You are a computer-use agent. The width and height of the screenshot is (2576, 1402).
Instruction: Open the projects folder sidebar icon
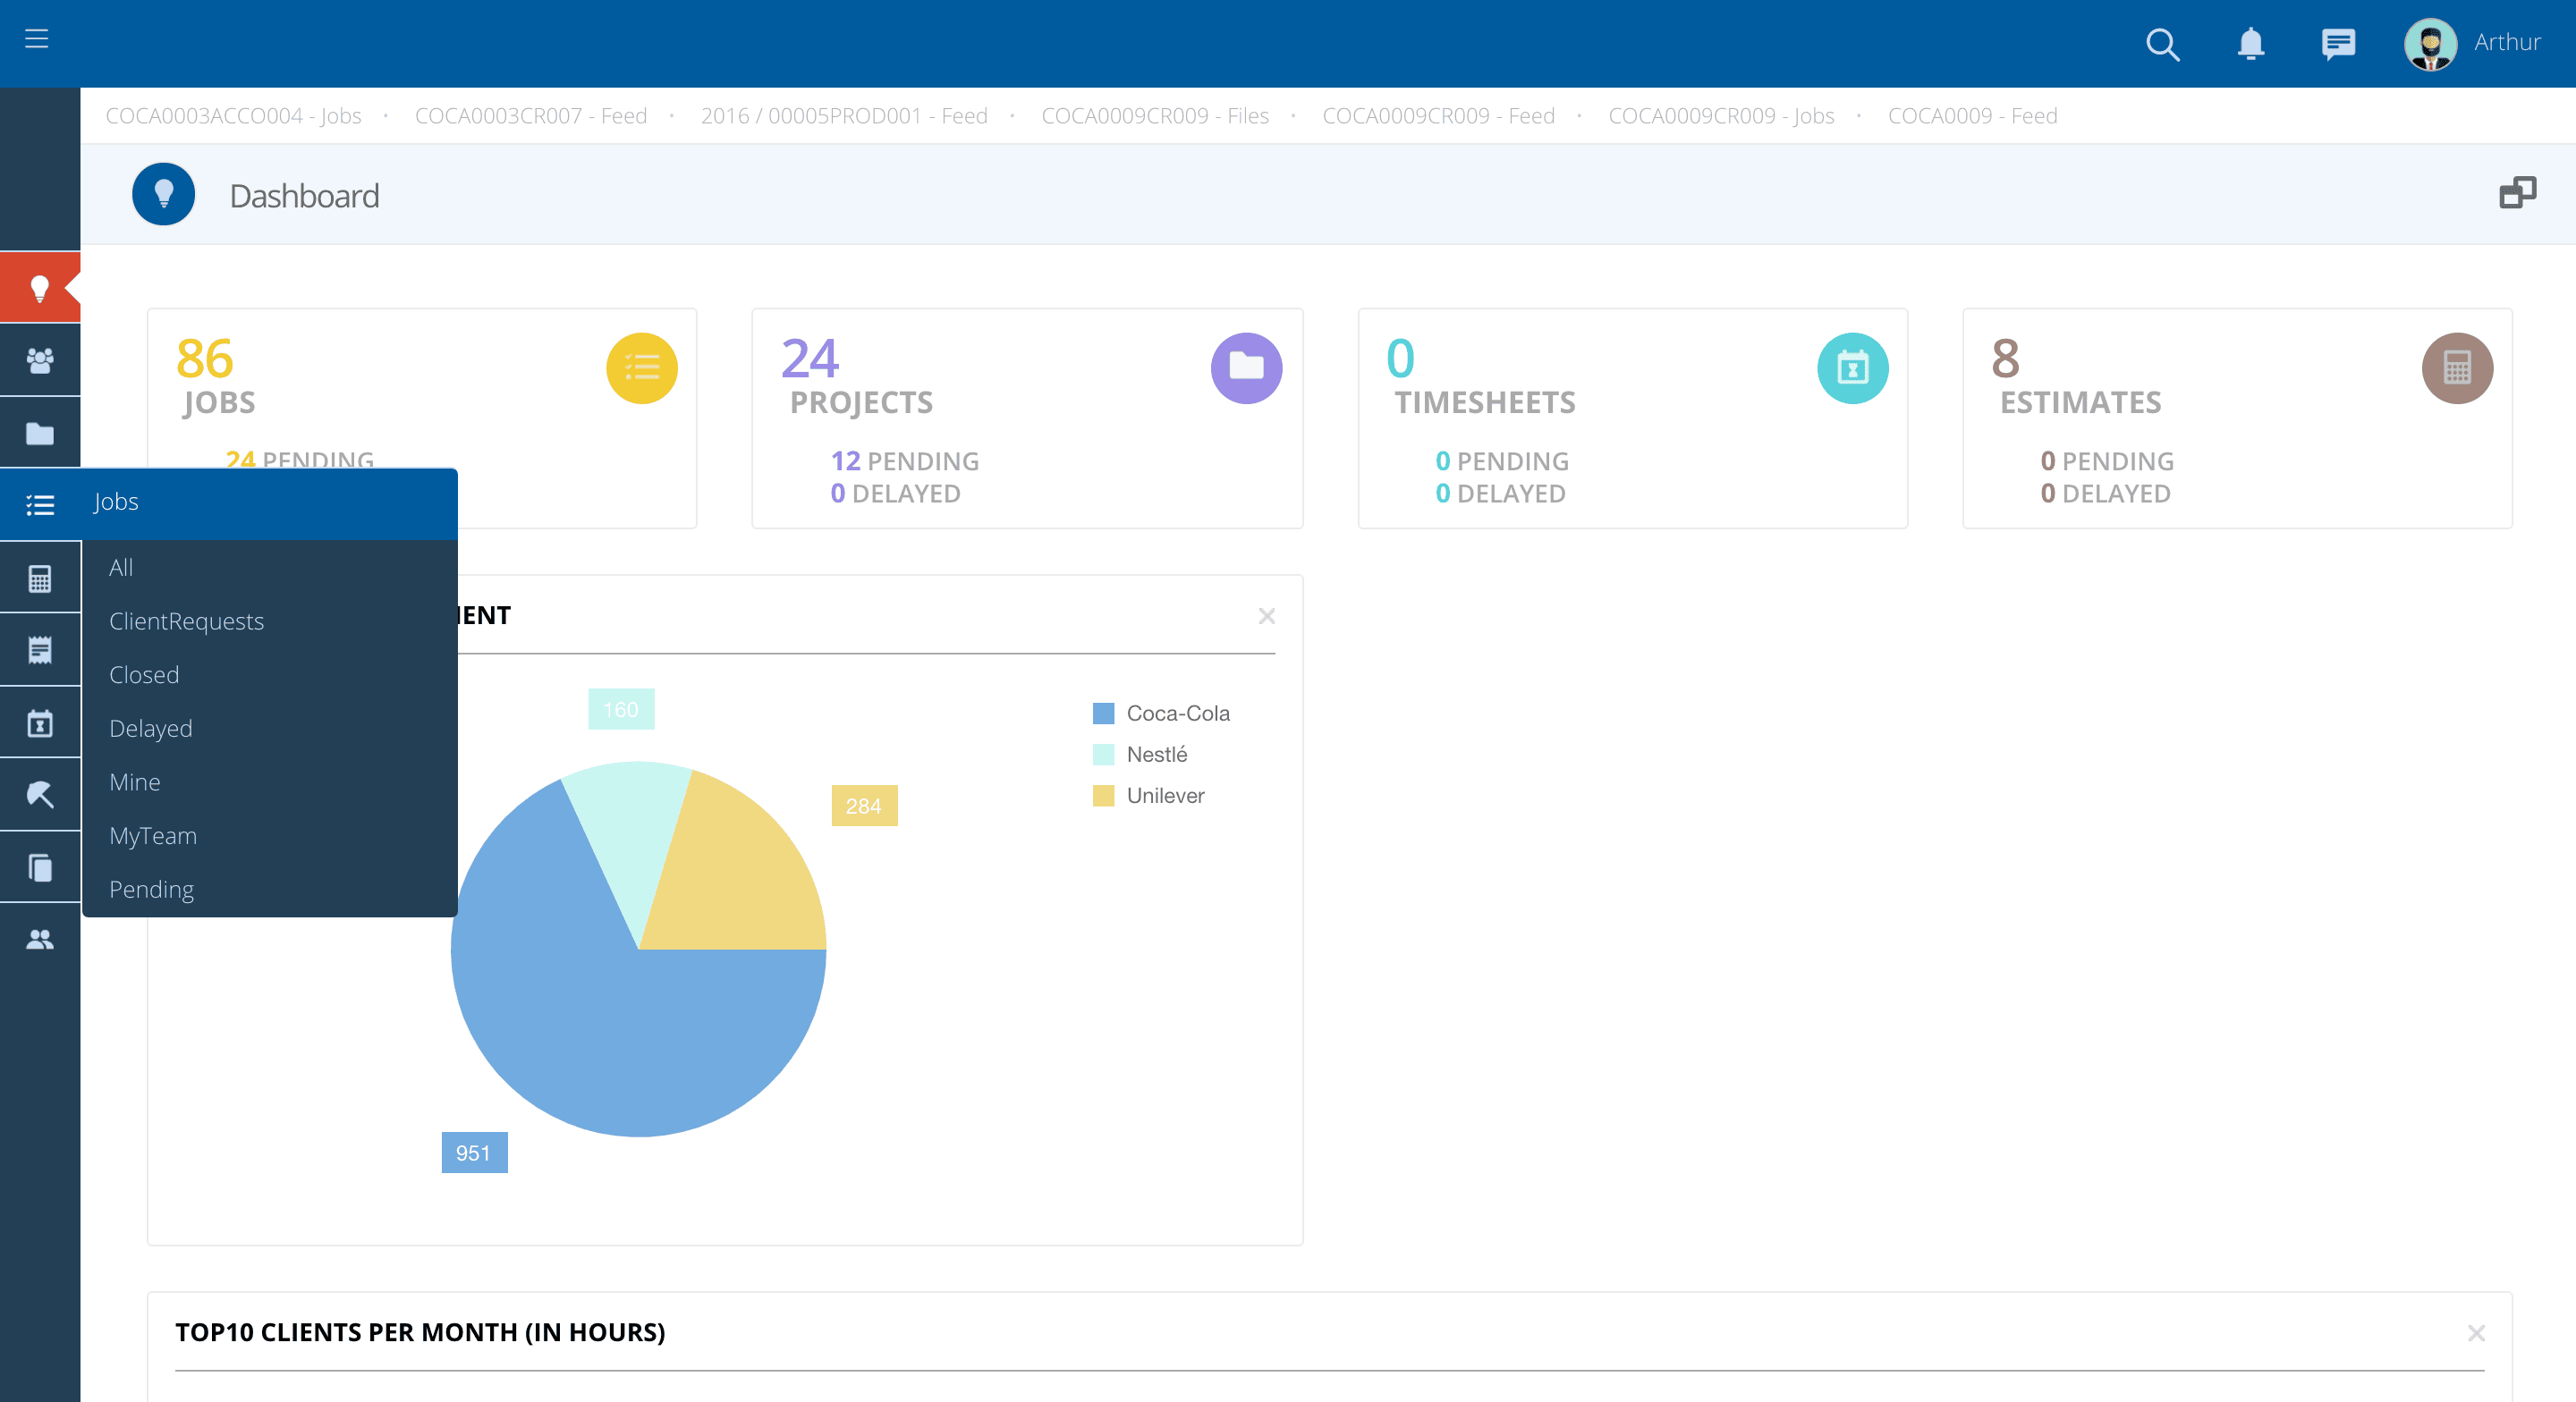click(40, 433)
